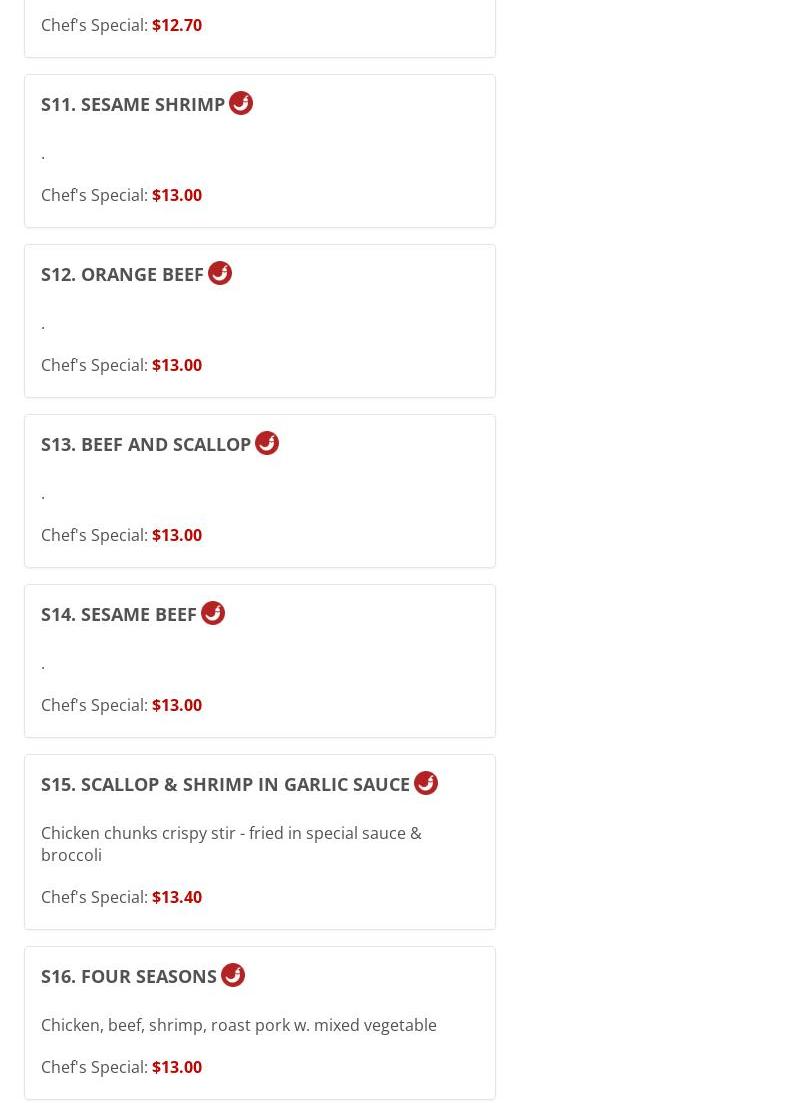785x1103 pixels.
Task: Select S14. Sesame Beef title
Action: point(118,616)
